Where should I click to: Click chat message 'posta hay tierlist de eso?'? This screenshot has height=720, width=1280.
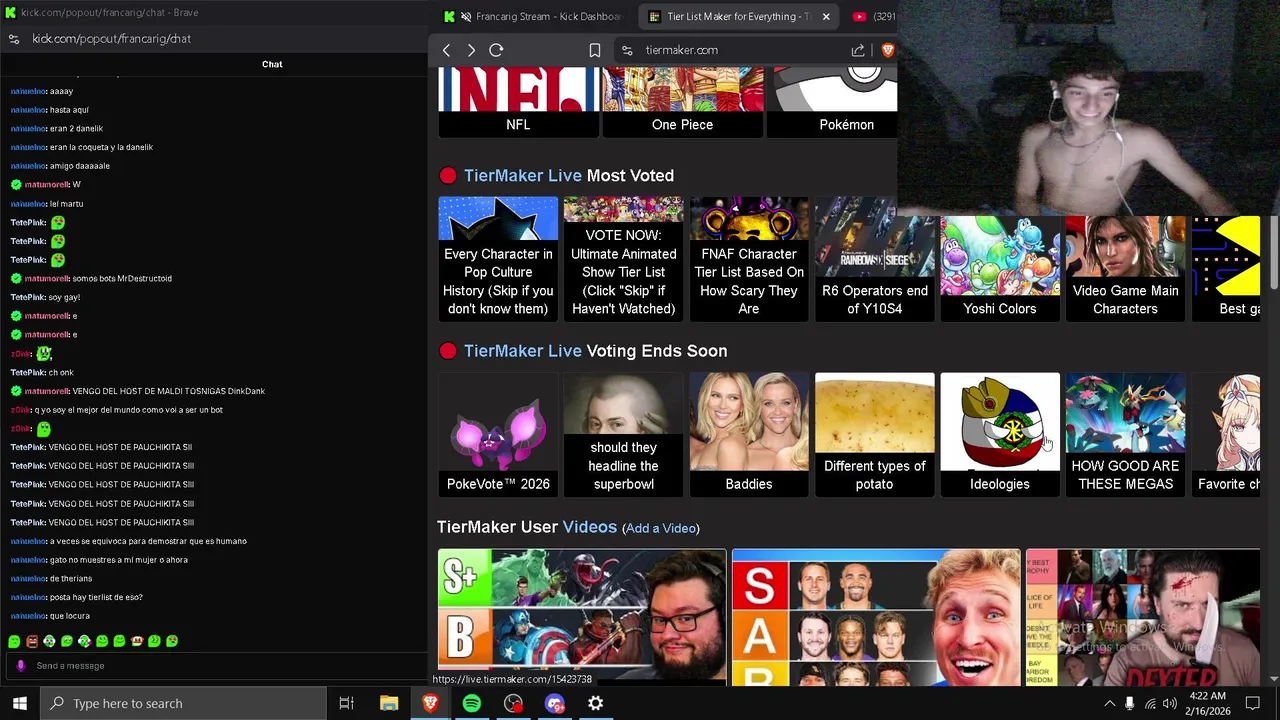point(96,597)
